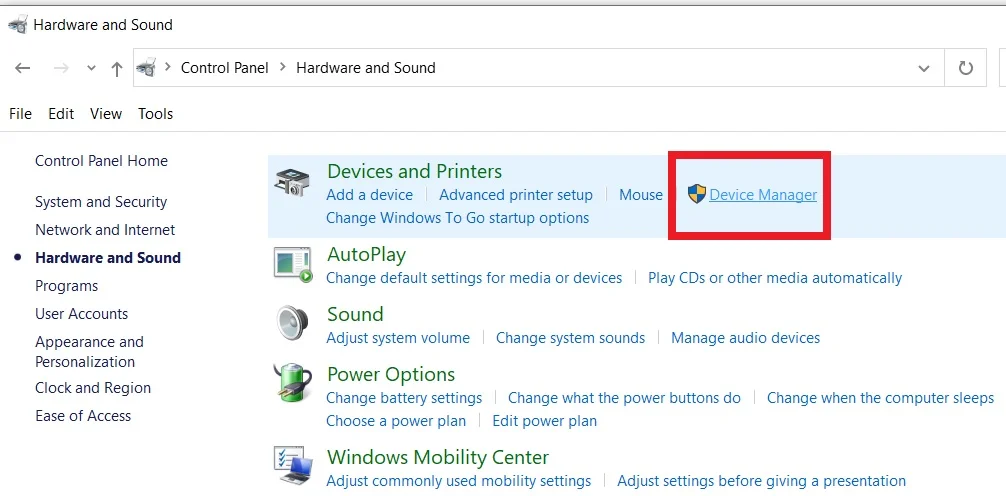This screenshot has width=1006, height=496.
Task: Open the File menu
Action: [x=21, y=114]
